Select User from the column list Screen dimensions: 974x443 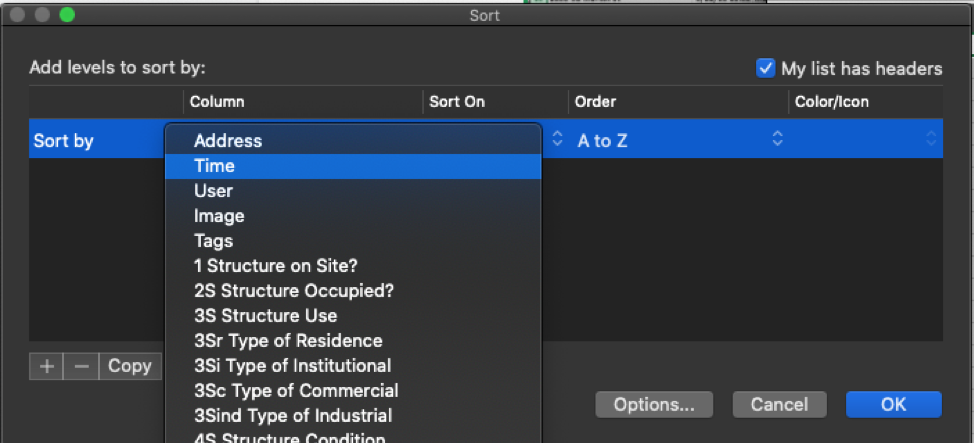pos(213,191)
